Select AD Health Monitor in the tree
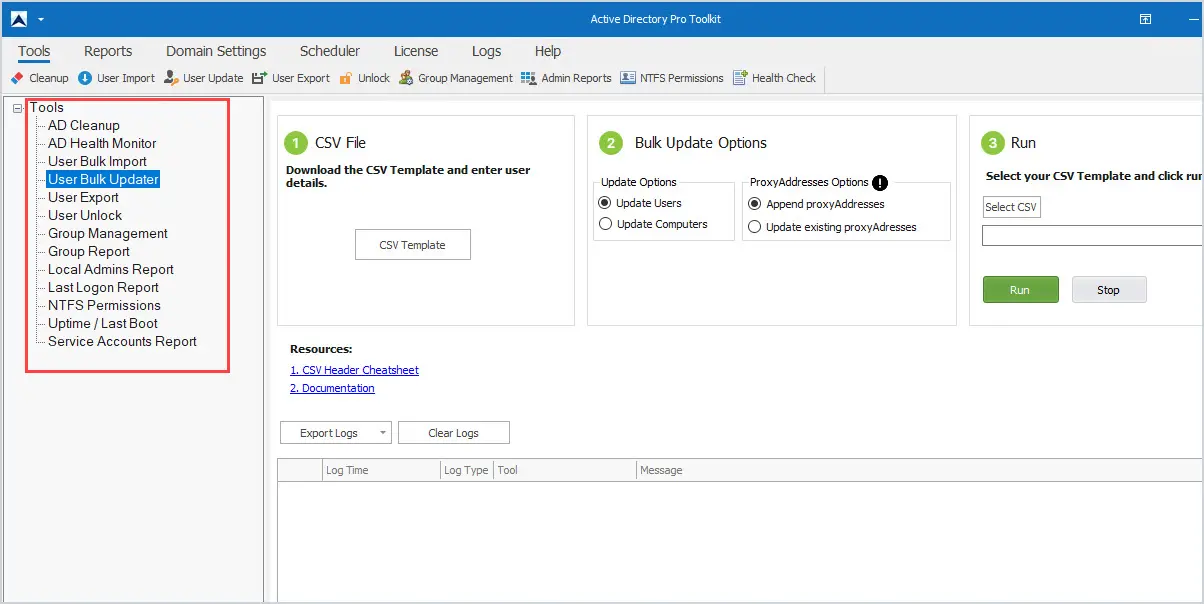The width and height of the screenshot is (1204, 604). pyautogui.click(x=102, y=143)
